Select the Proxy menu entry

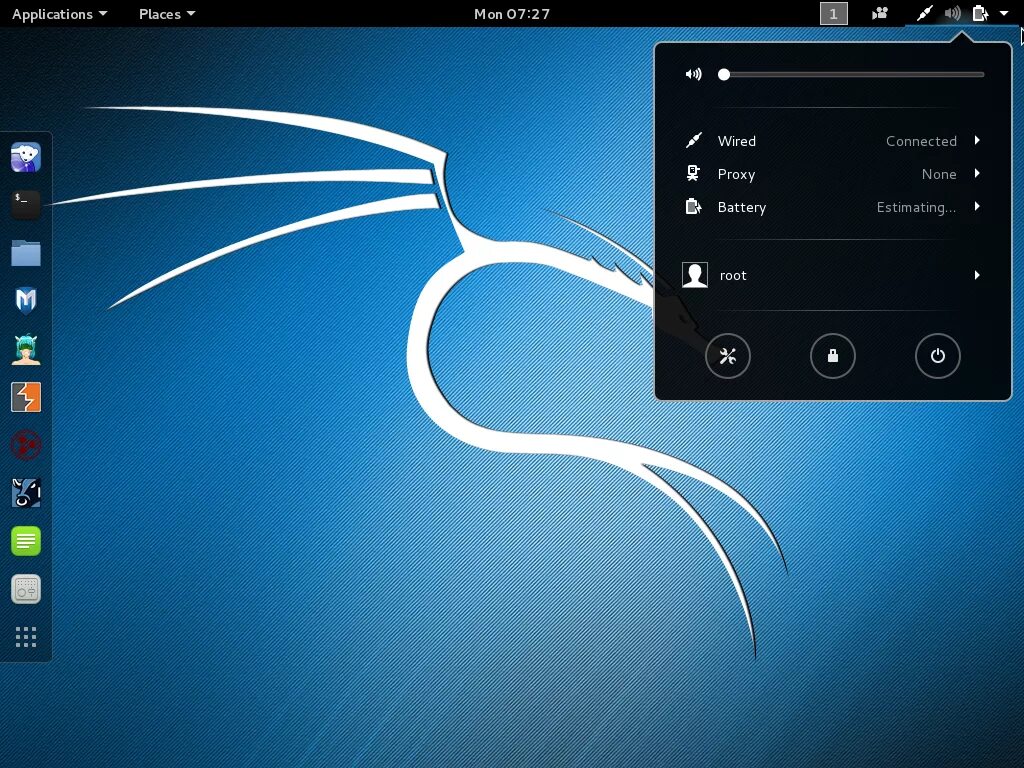click(833, 174)
